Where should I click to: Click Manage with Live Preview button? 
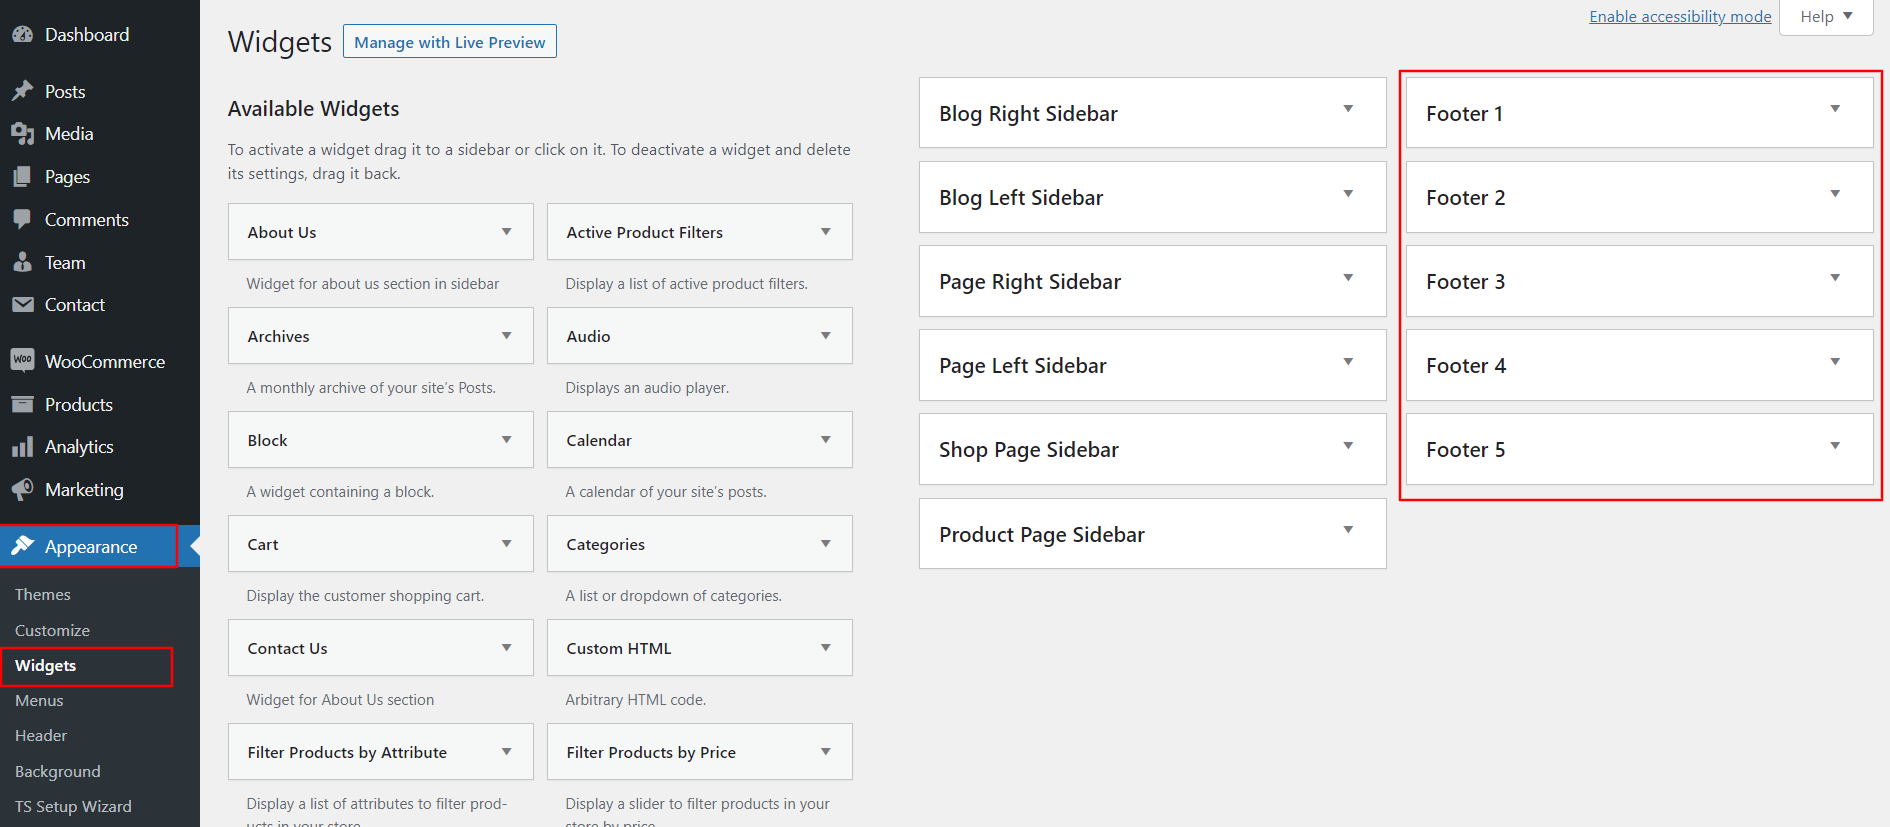pyautogui.click(x=450, y=42)
